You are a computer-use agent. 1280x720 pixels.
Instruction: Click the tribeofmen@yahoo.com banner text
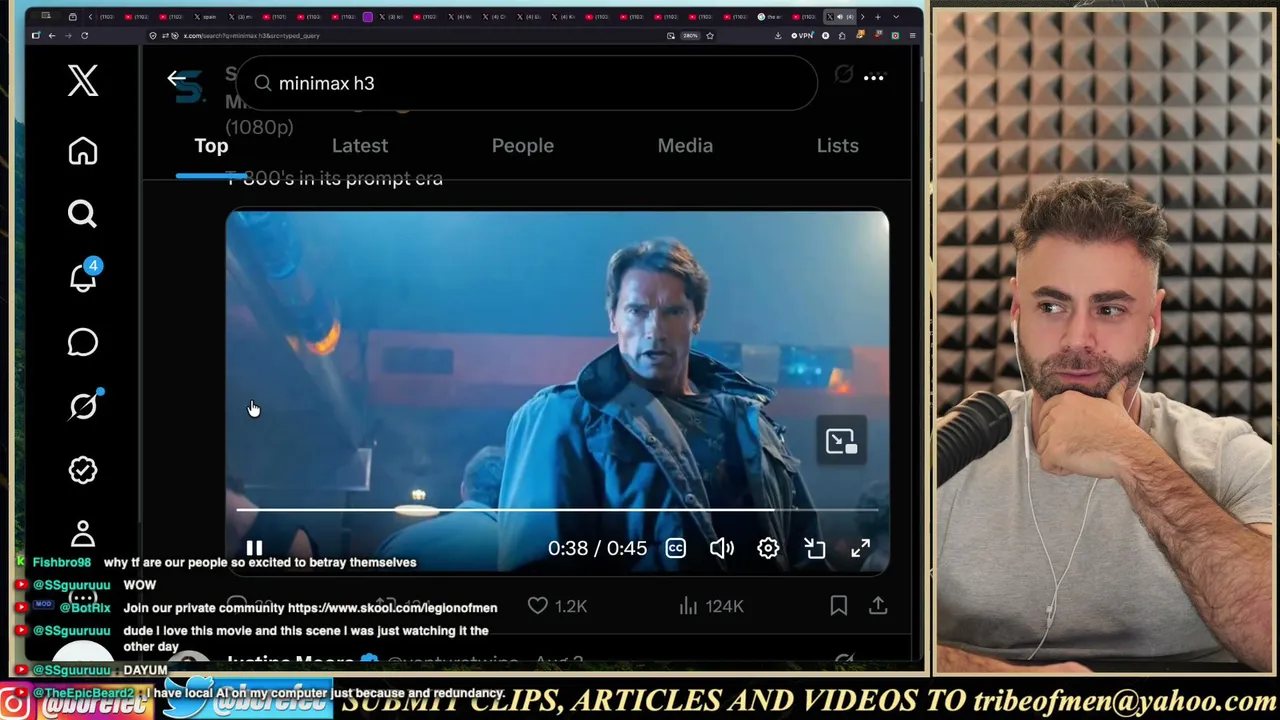1124,702
